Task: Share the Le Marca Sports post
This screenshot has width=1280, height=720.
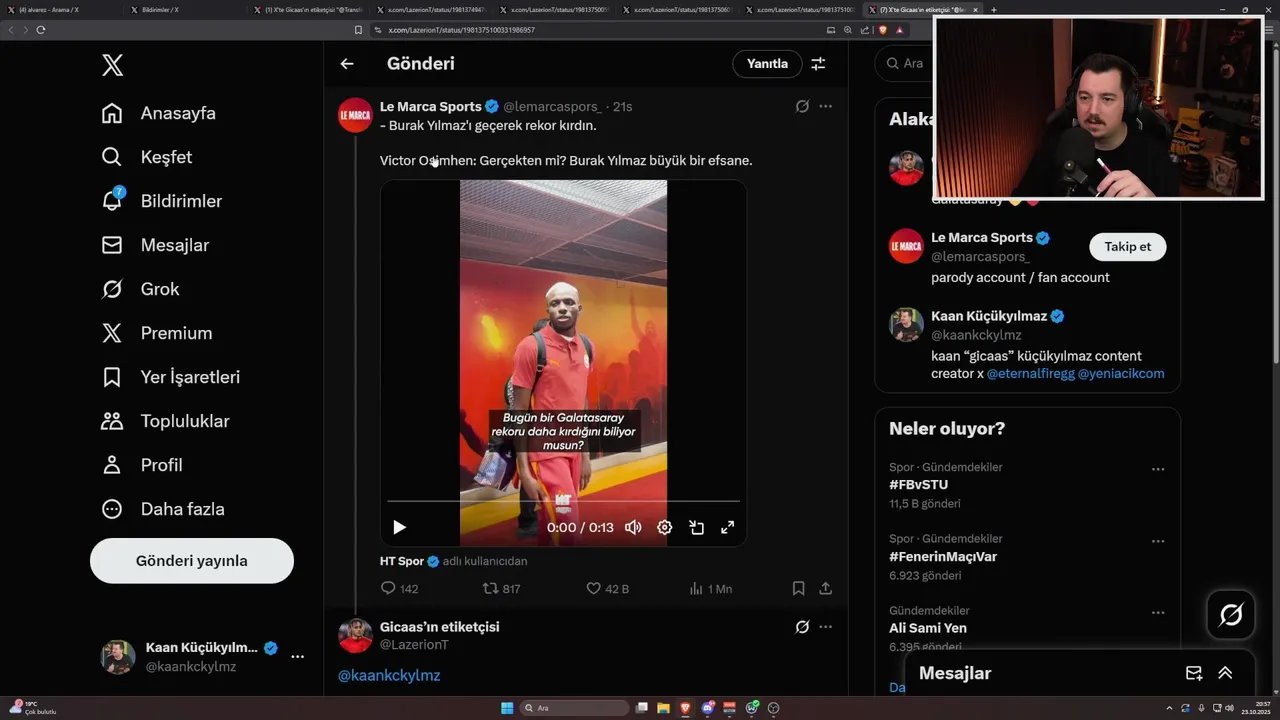Action: (826, 589)
